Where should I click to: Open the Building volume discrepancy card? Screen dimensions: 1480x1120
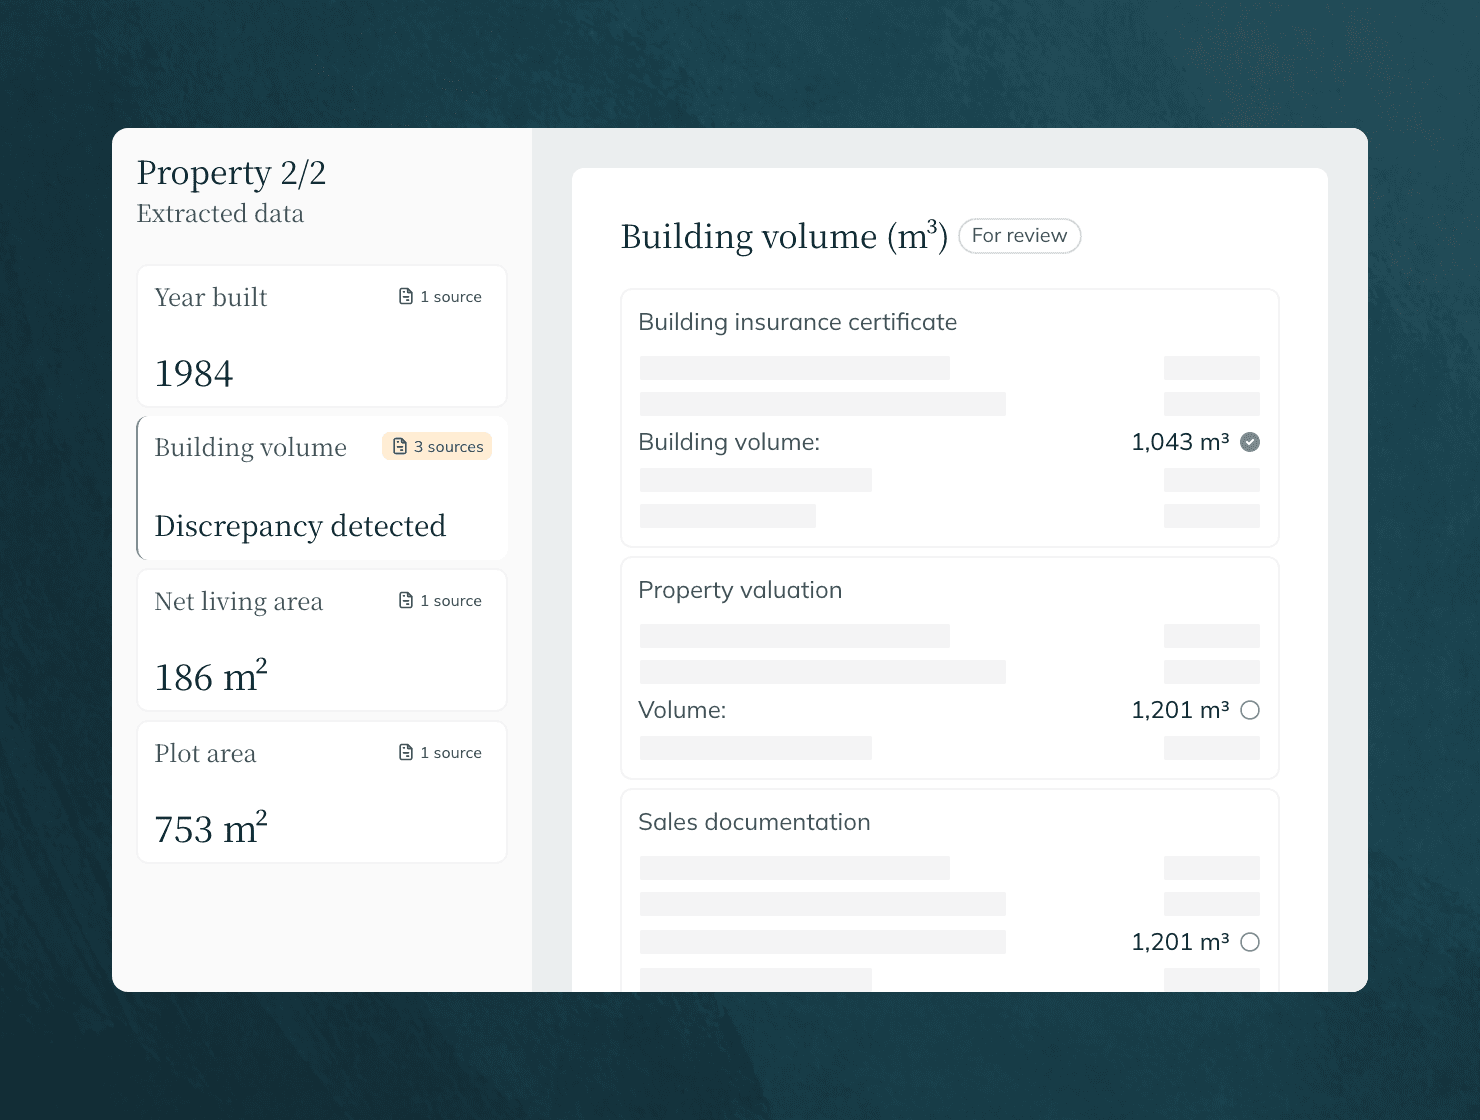[322, 488]
